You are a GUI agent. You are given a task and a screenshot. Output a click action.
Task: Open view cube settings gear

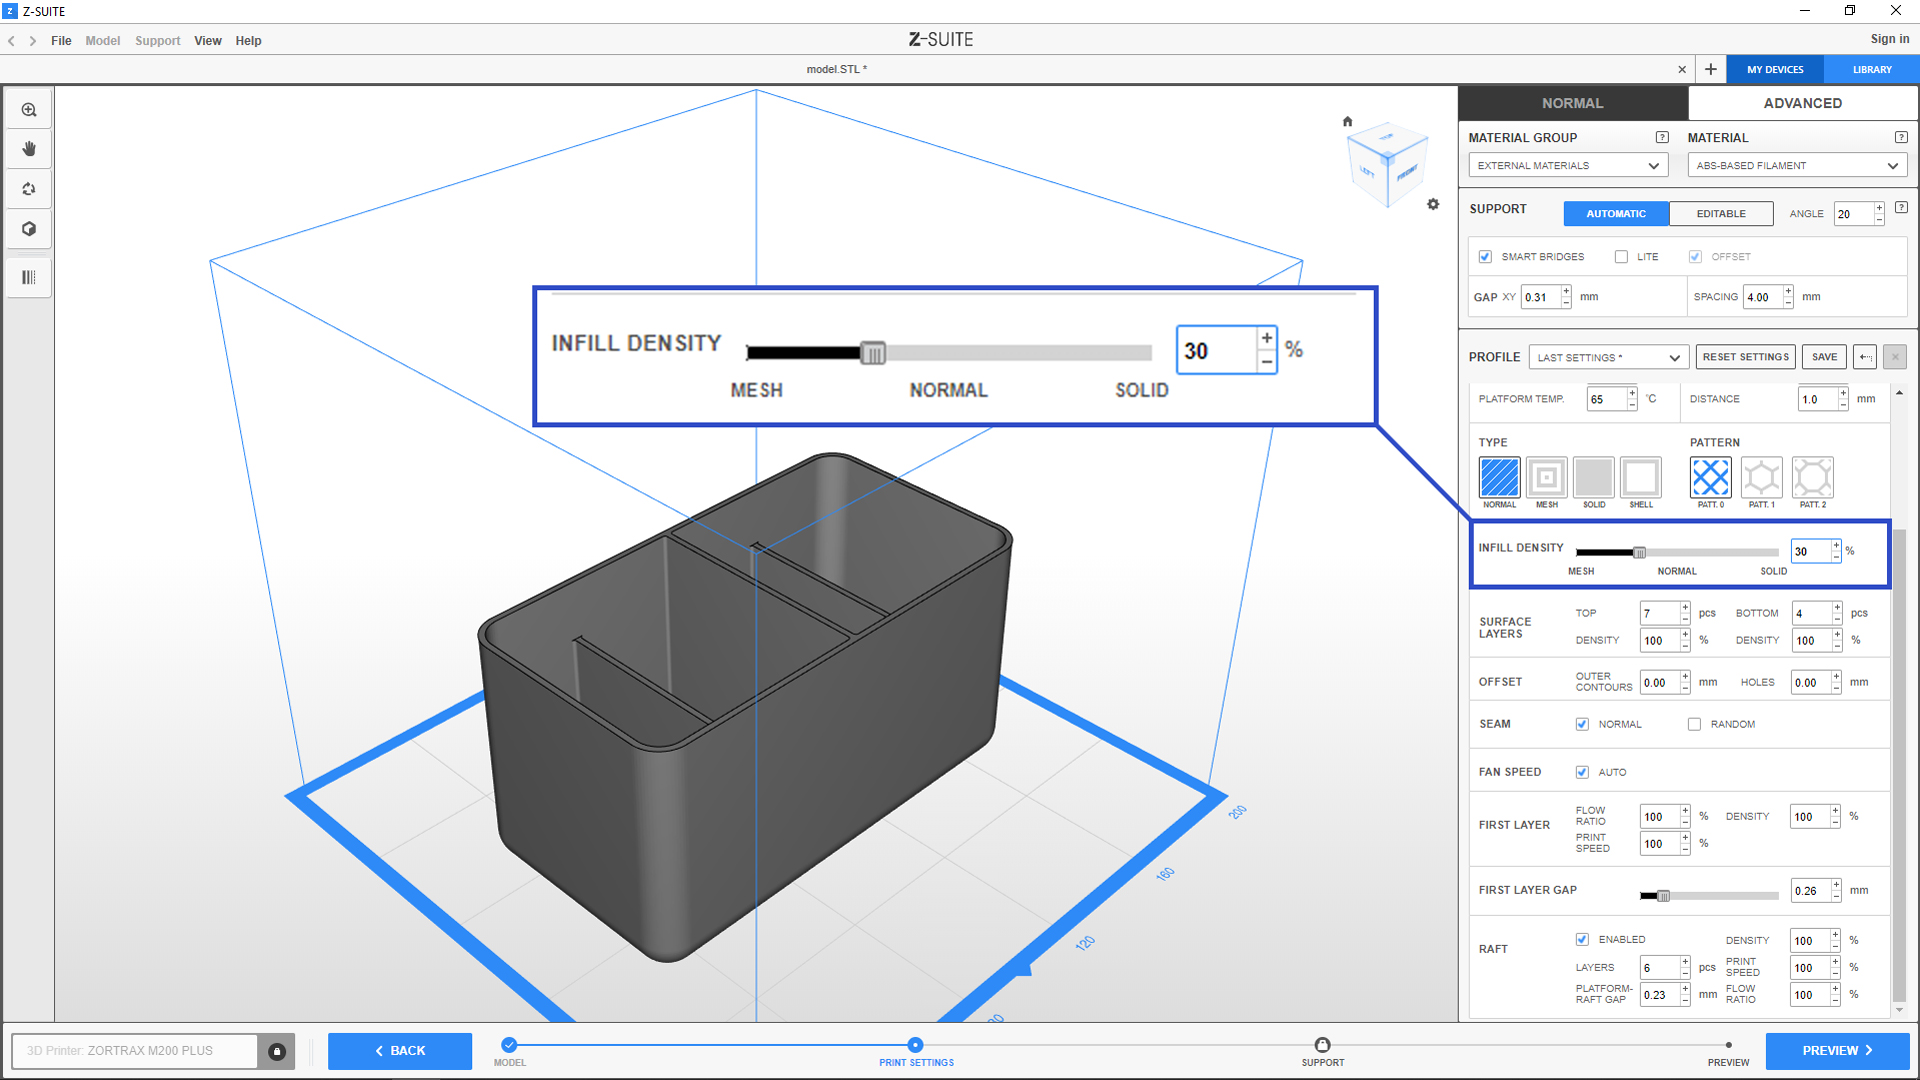pyautogui.click(x=1433, y=204)
